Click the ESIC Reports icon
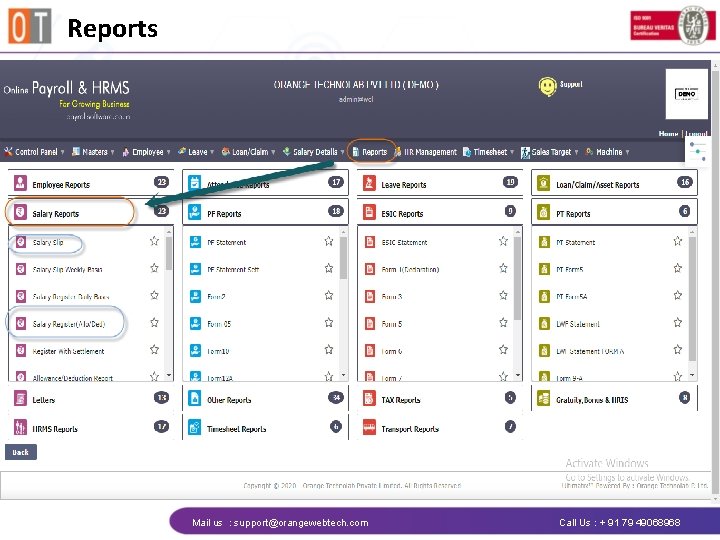 369,212
